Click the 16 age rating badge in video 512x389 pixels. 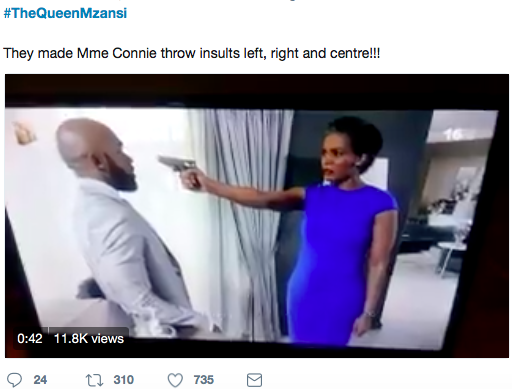(x=454, y=135)
